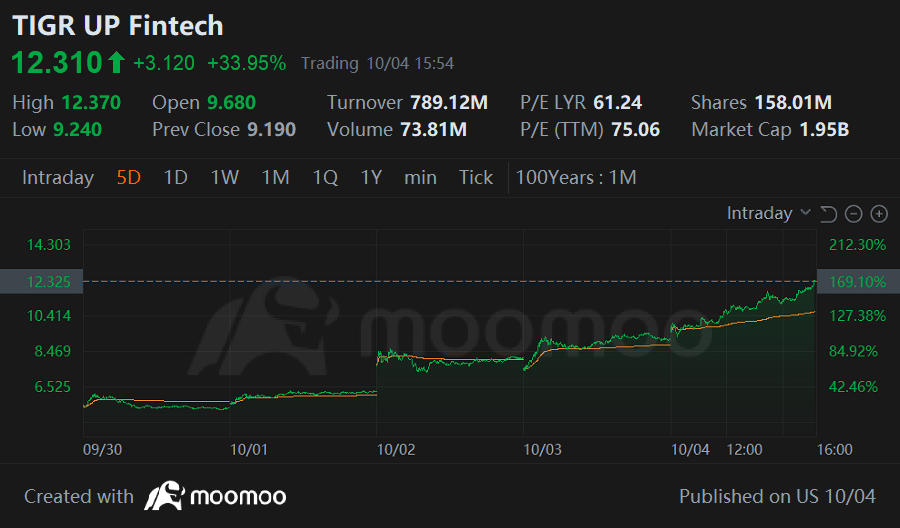This screenshot has height=528, width=900.
Task: Select the 1M timeframe tab
Action: (276, 177)
